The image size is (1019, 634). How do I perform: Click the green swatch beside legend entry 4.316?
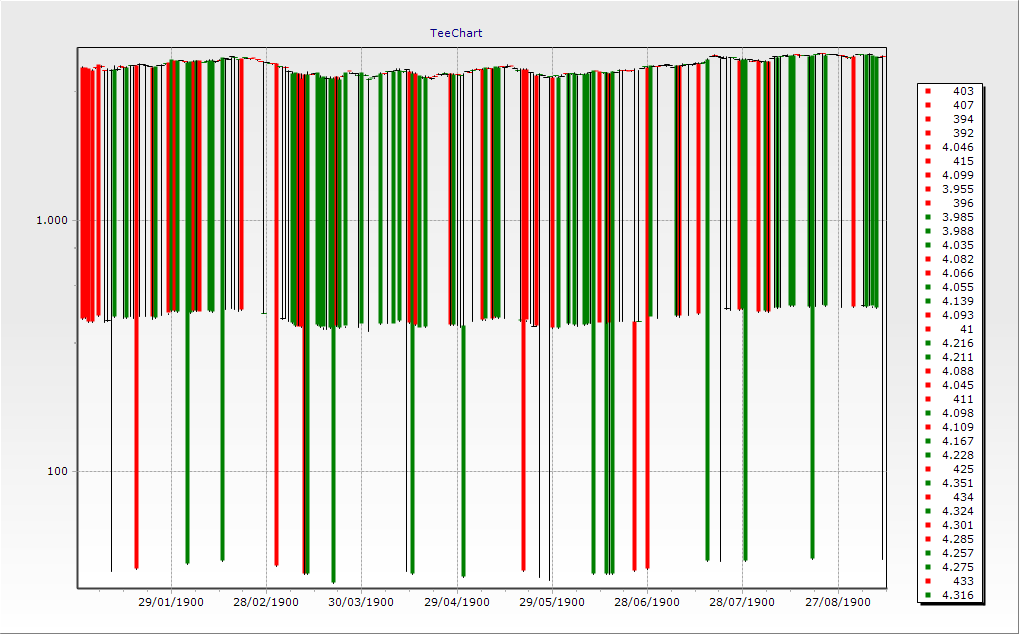pos(928,595)
